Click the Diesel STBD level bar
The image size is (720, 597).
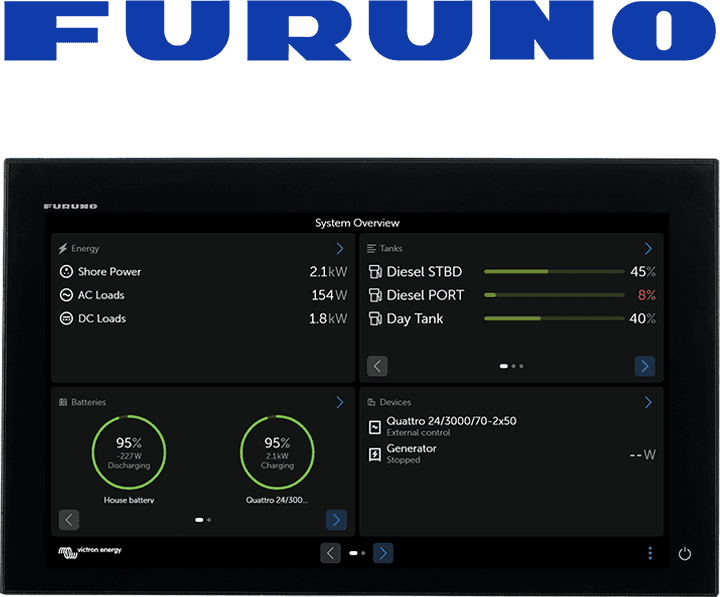(x=553, y=272)
